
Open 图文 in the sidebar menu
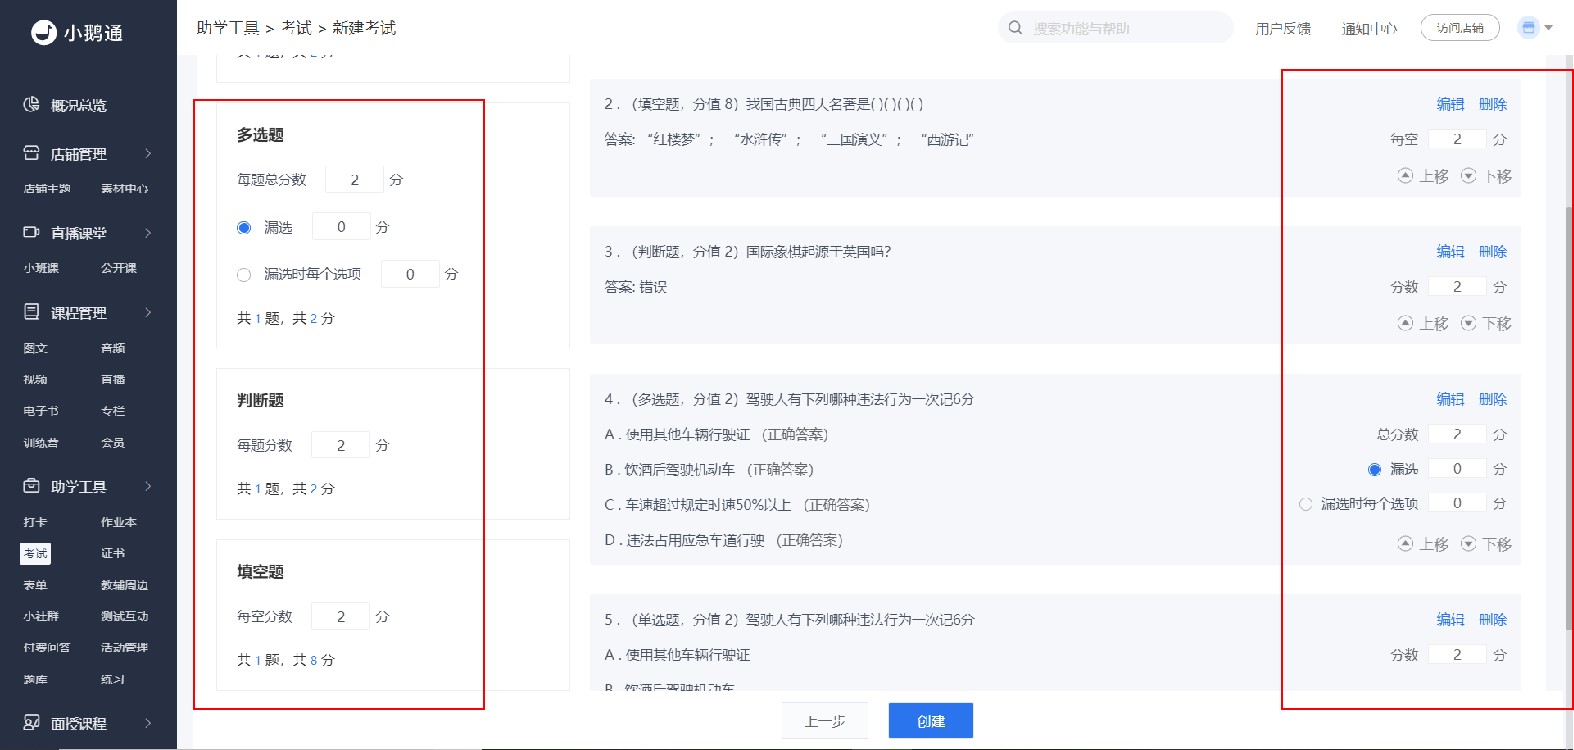(35, 348)
